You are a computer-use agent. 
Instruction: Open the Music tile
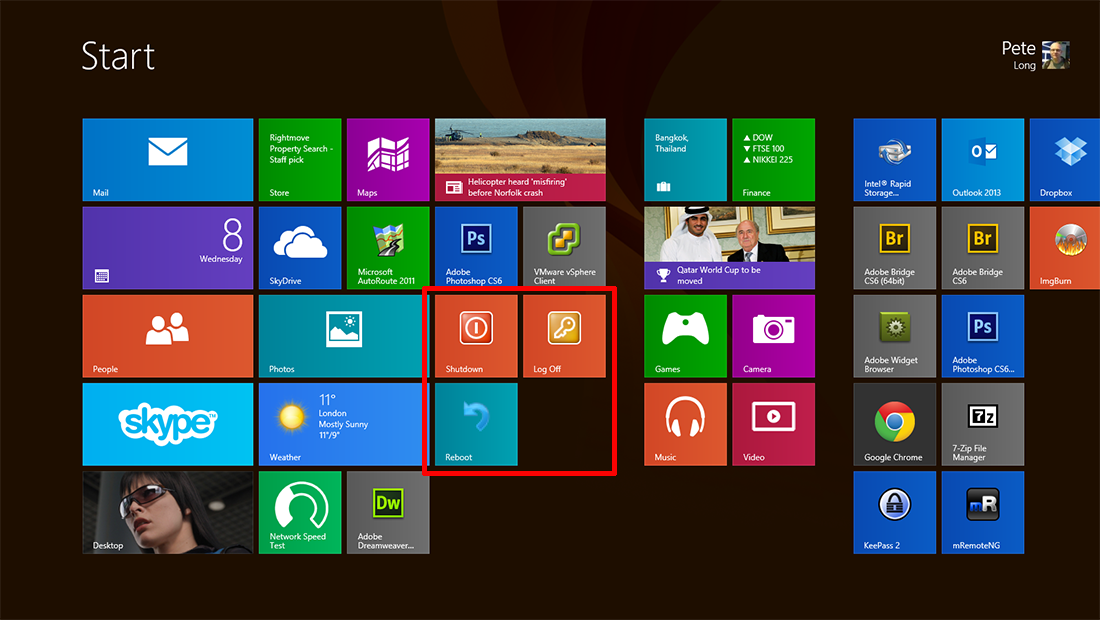click(685, 424)
